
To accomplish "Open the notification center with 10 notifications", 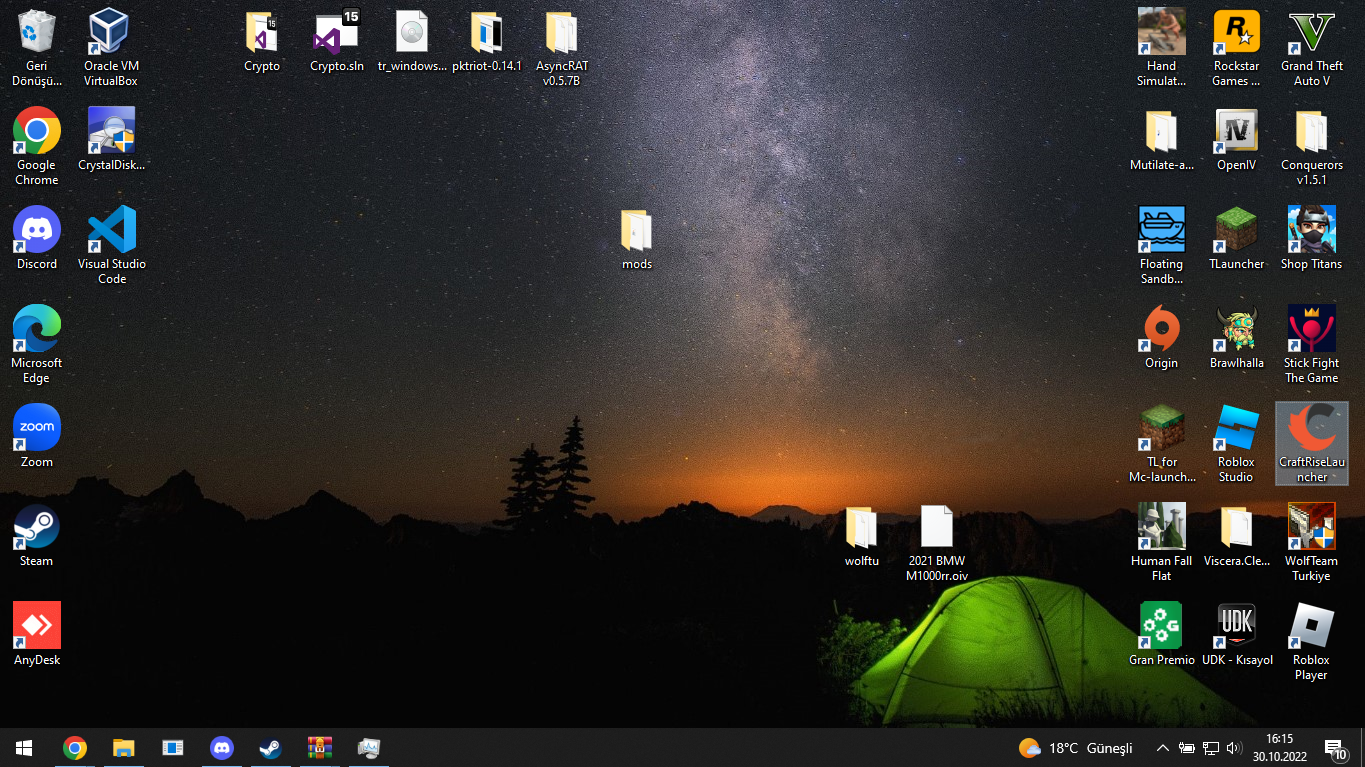I will coord(1336,748).
